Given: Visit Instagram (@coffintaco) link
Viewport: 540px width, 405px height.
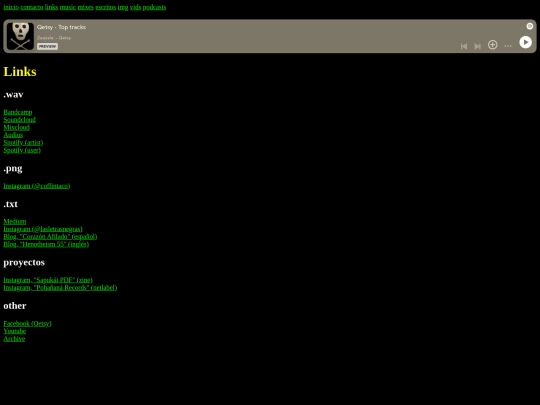Looking at the screenshot, I should coord(37,186).
